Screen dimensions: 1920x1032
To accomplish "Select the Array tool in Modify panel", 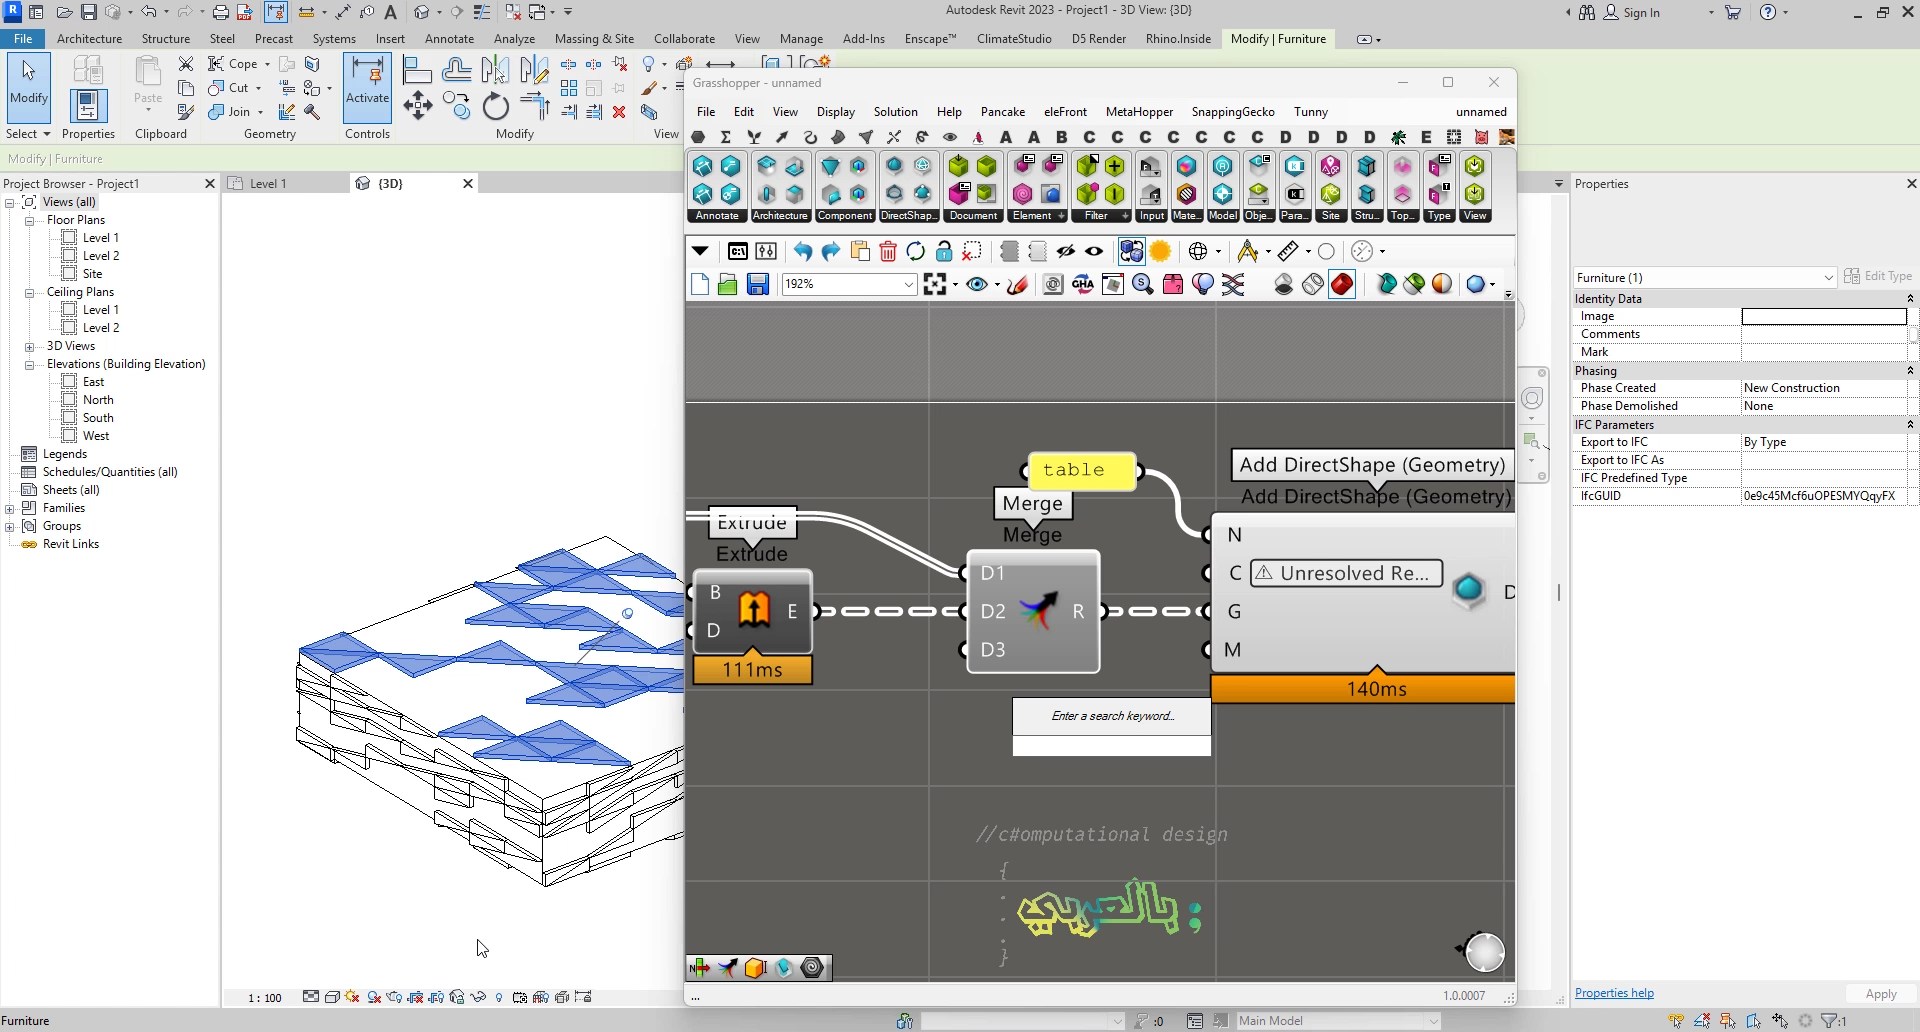I will pyautogui.click(x=569, y=88).
